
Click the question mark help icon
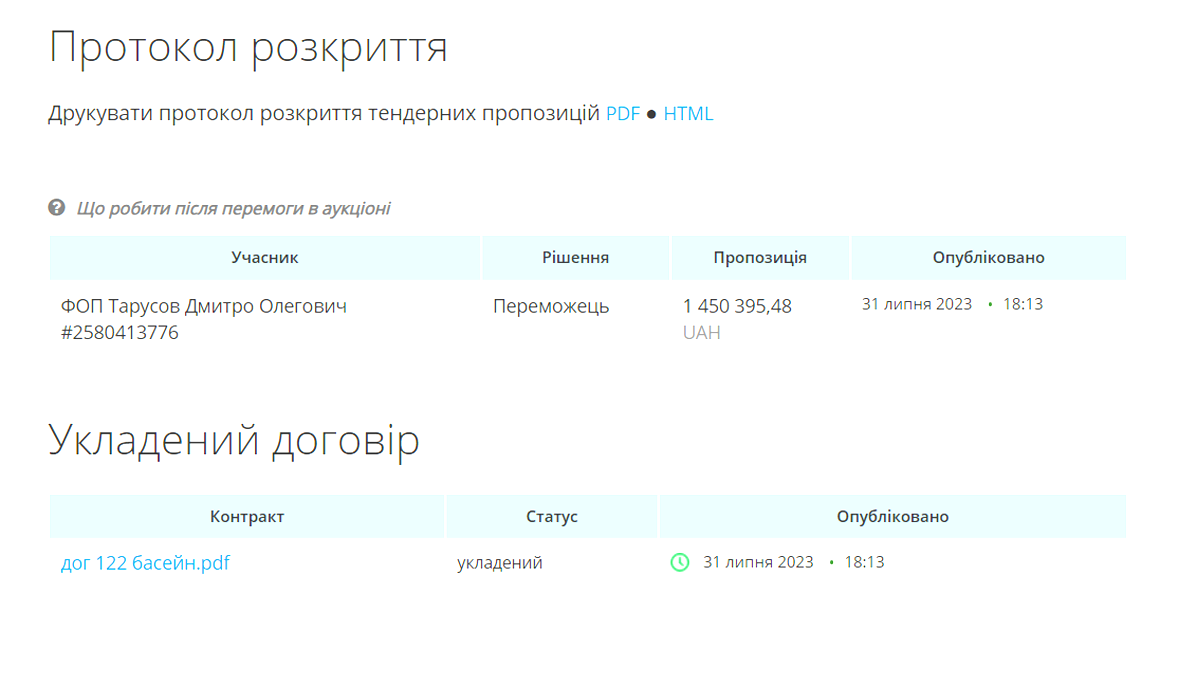click(x=55, y=208)
